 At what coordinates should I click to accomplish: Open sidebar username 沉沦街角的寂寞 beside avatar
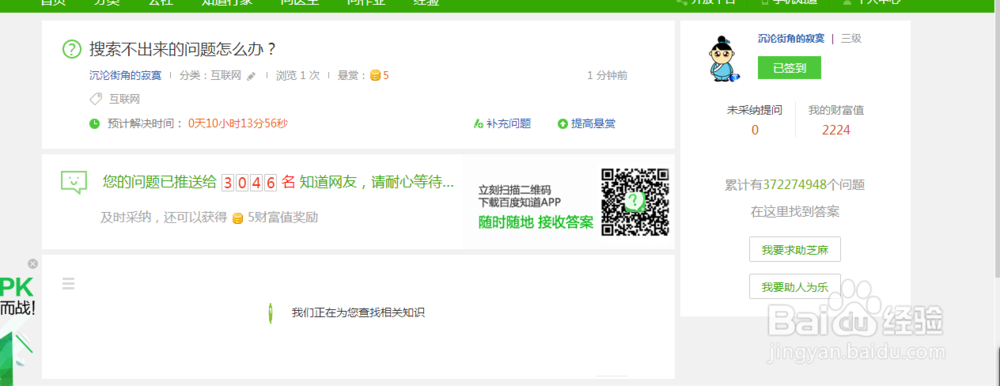click(x=791, y=38)
